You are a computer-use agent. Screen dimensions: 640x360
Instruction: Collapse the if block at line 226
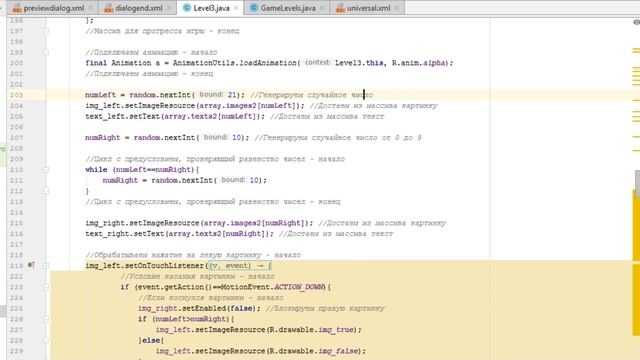click(46, 319)
